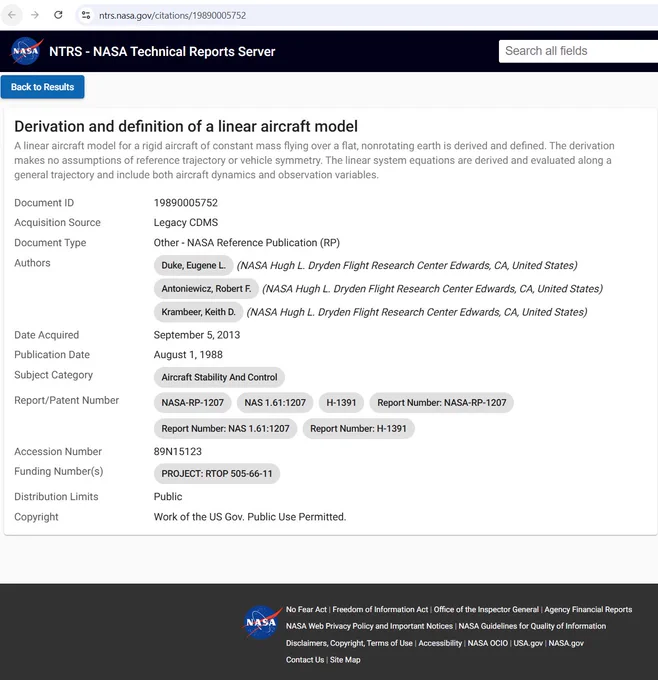The width and height of the screenshot is (658, 680).
Task: Click Duke's Dryden Flight Research Center affiliation
Action: pyautogui.click(x=407, y=265)
